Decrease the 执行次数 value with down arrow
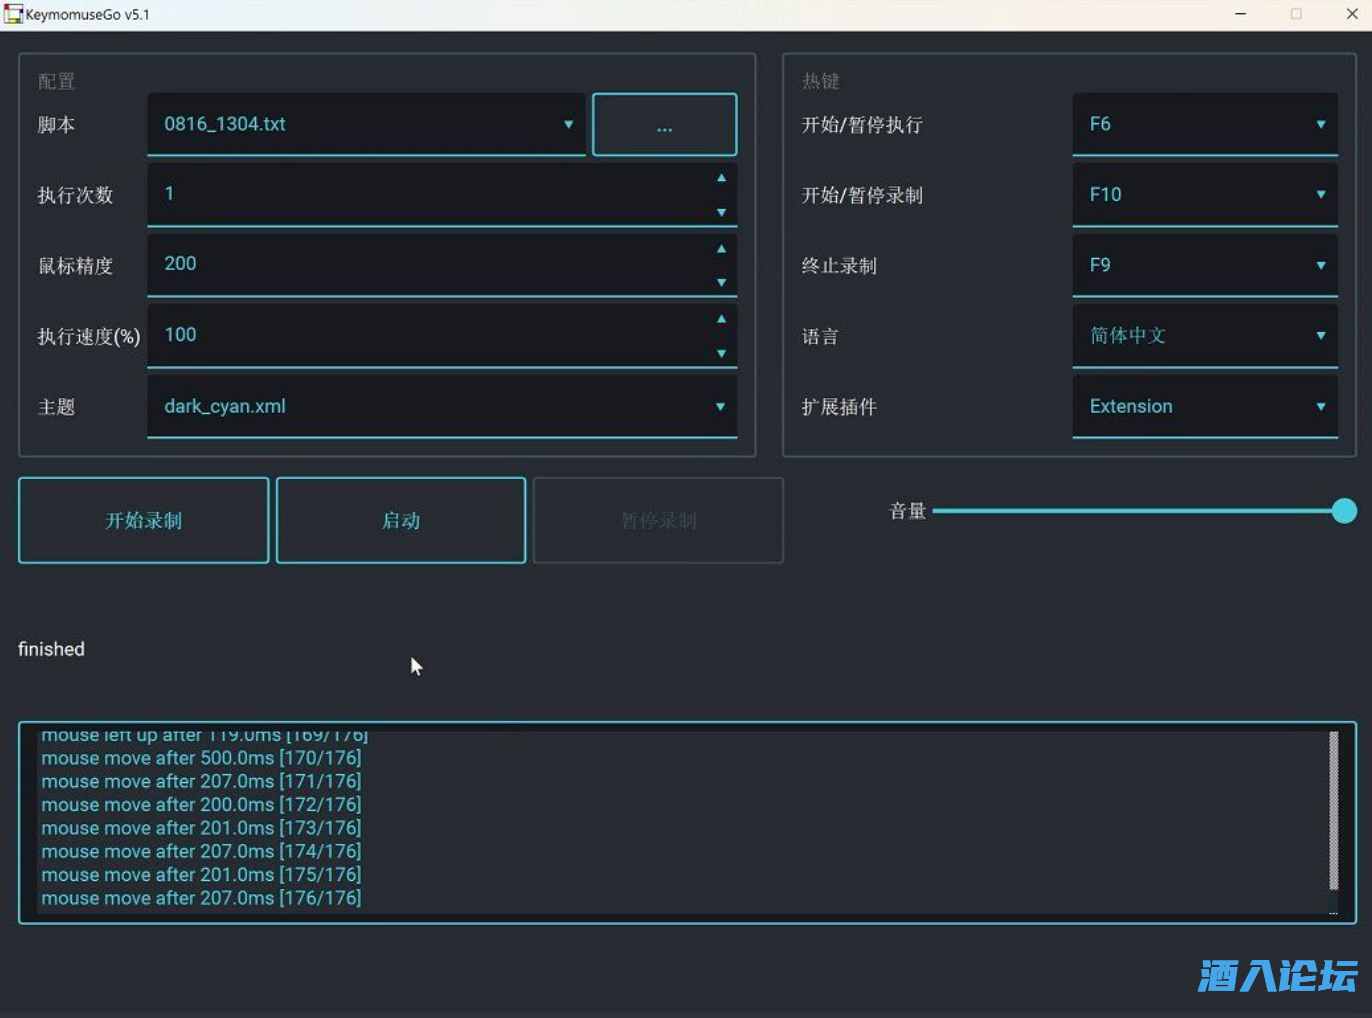Image resolution: width=1372 pixels, height=1018 pixels. tap(721, 212)
